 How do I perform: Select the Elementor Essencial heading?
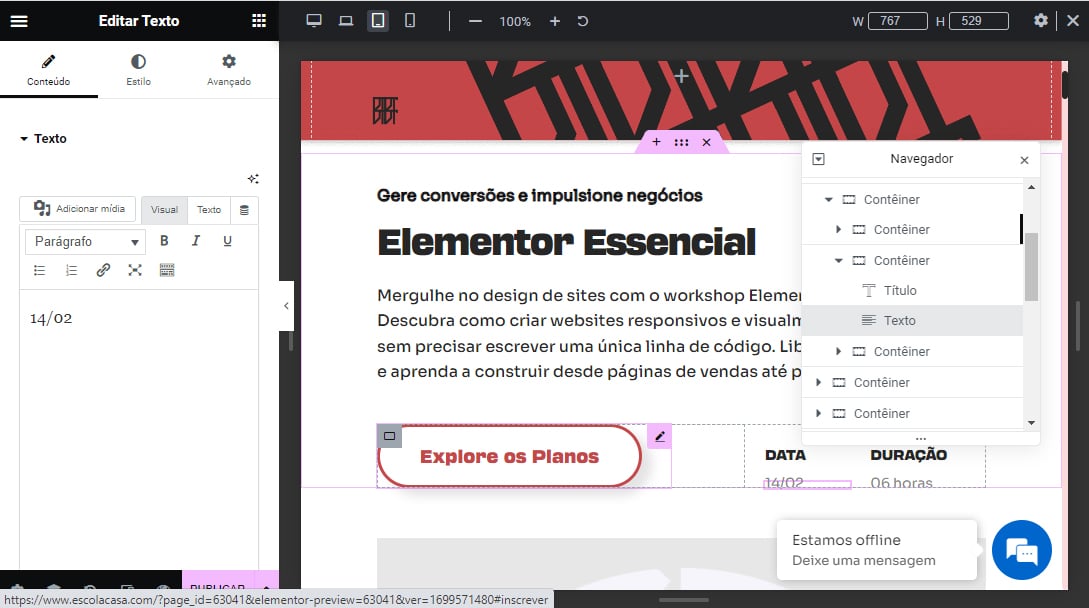[566, 242]
